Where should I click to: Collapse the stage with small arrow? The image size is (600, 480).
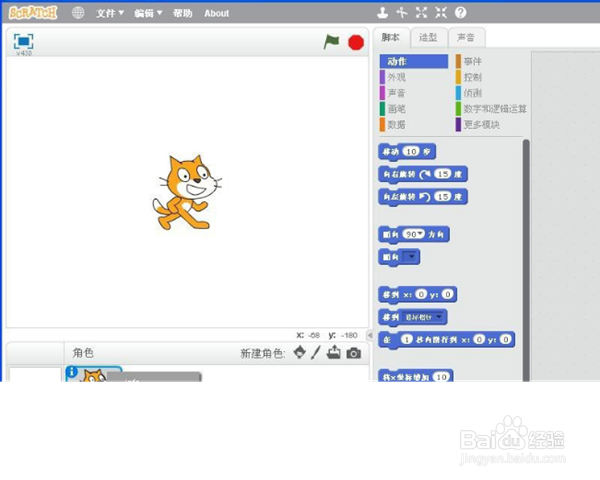click(370, 335)
